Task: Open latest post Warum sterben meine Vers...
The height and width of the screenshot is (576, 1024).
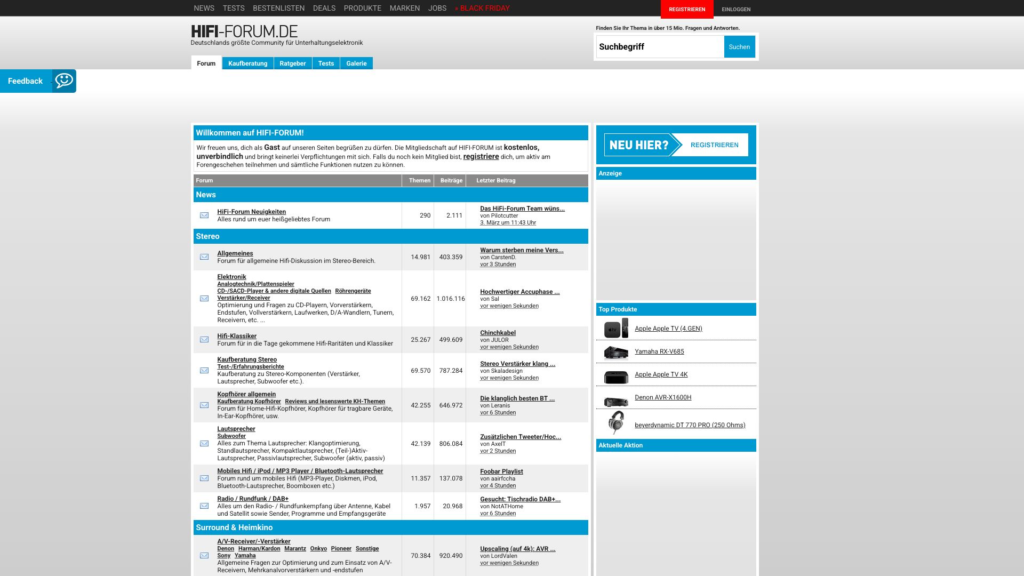Action: (521, 250)
